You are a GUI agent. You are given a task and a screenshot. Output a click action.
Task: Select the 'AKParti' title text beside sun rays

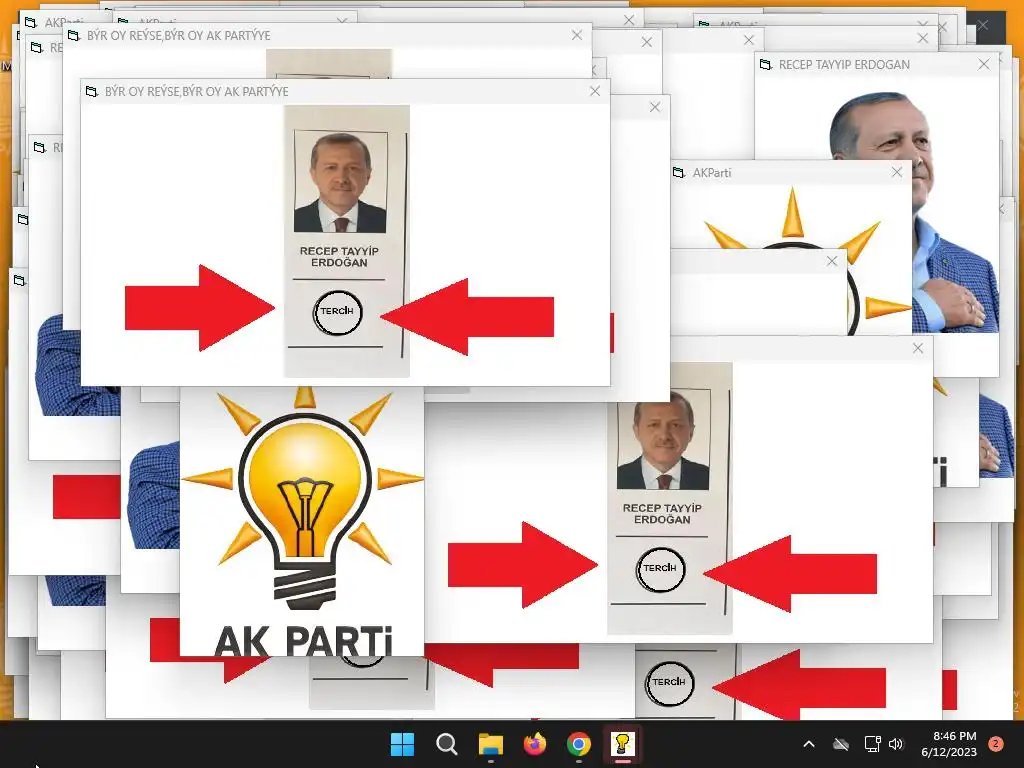(712, 173)
